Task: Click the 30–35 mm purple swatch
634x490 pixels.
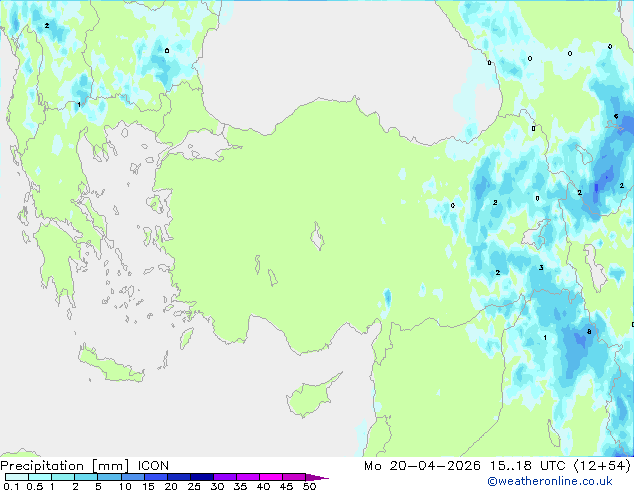Action: coord(225,477)
